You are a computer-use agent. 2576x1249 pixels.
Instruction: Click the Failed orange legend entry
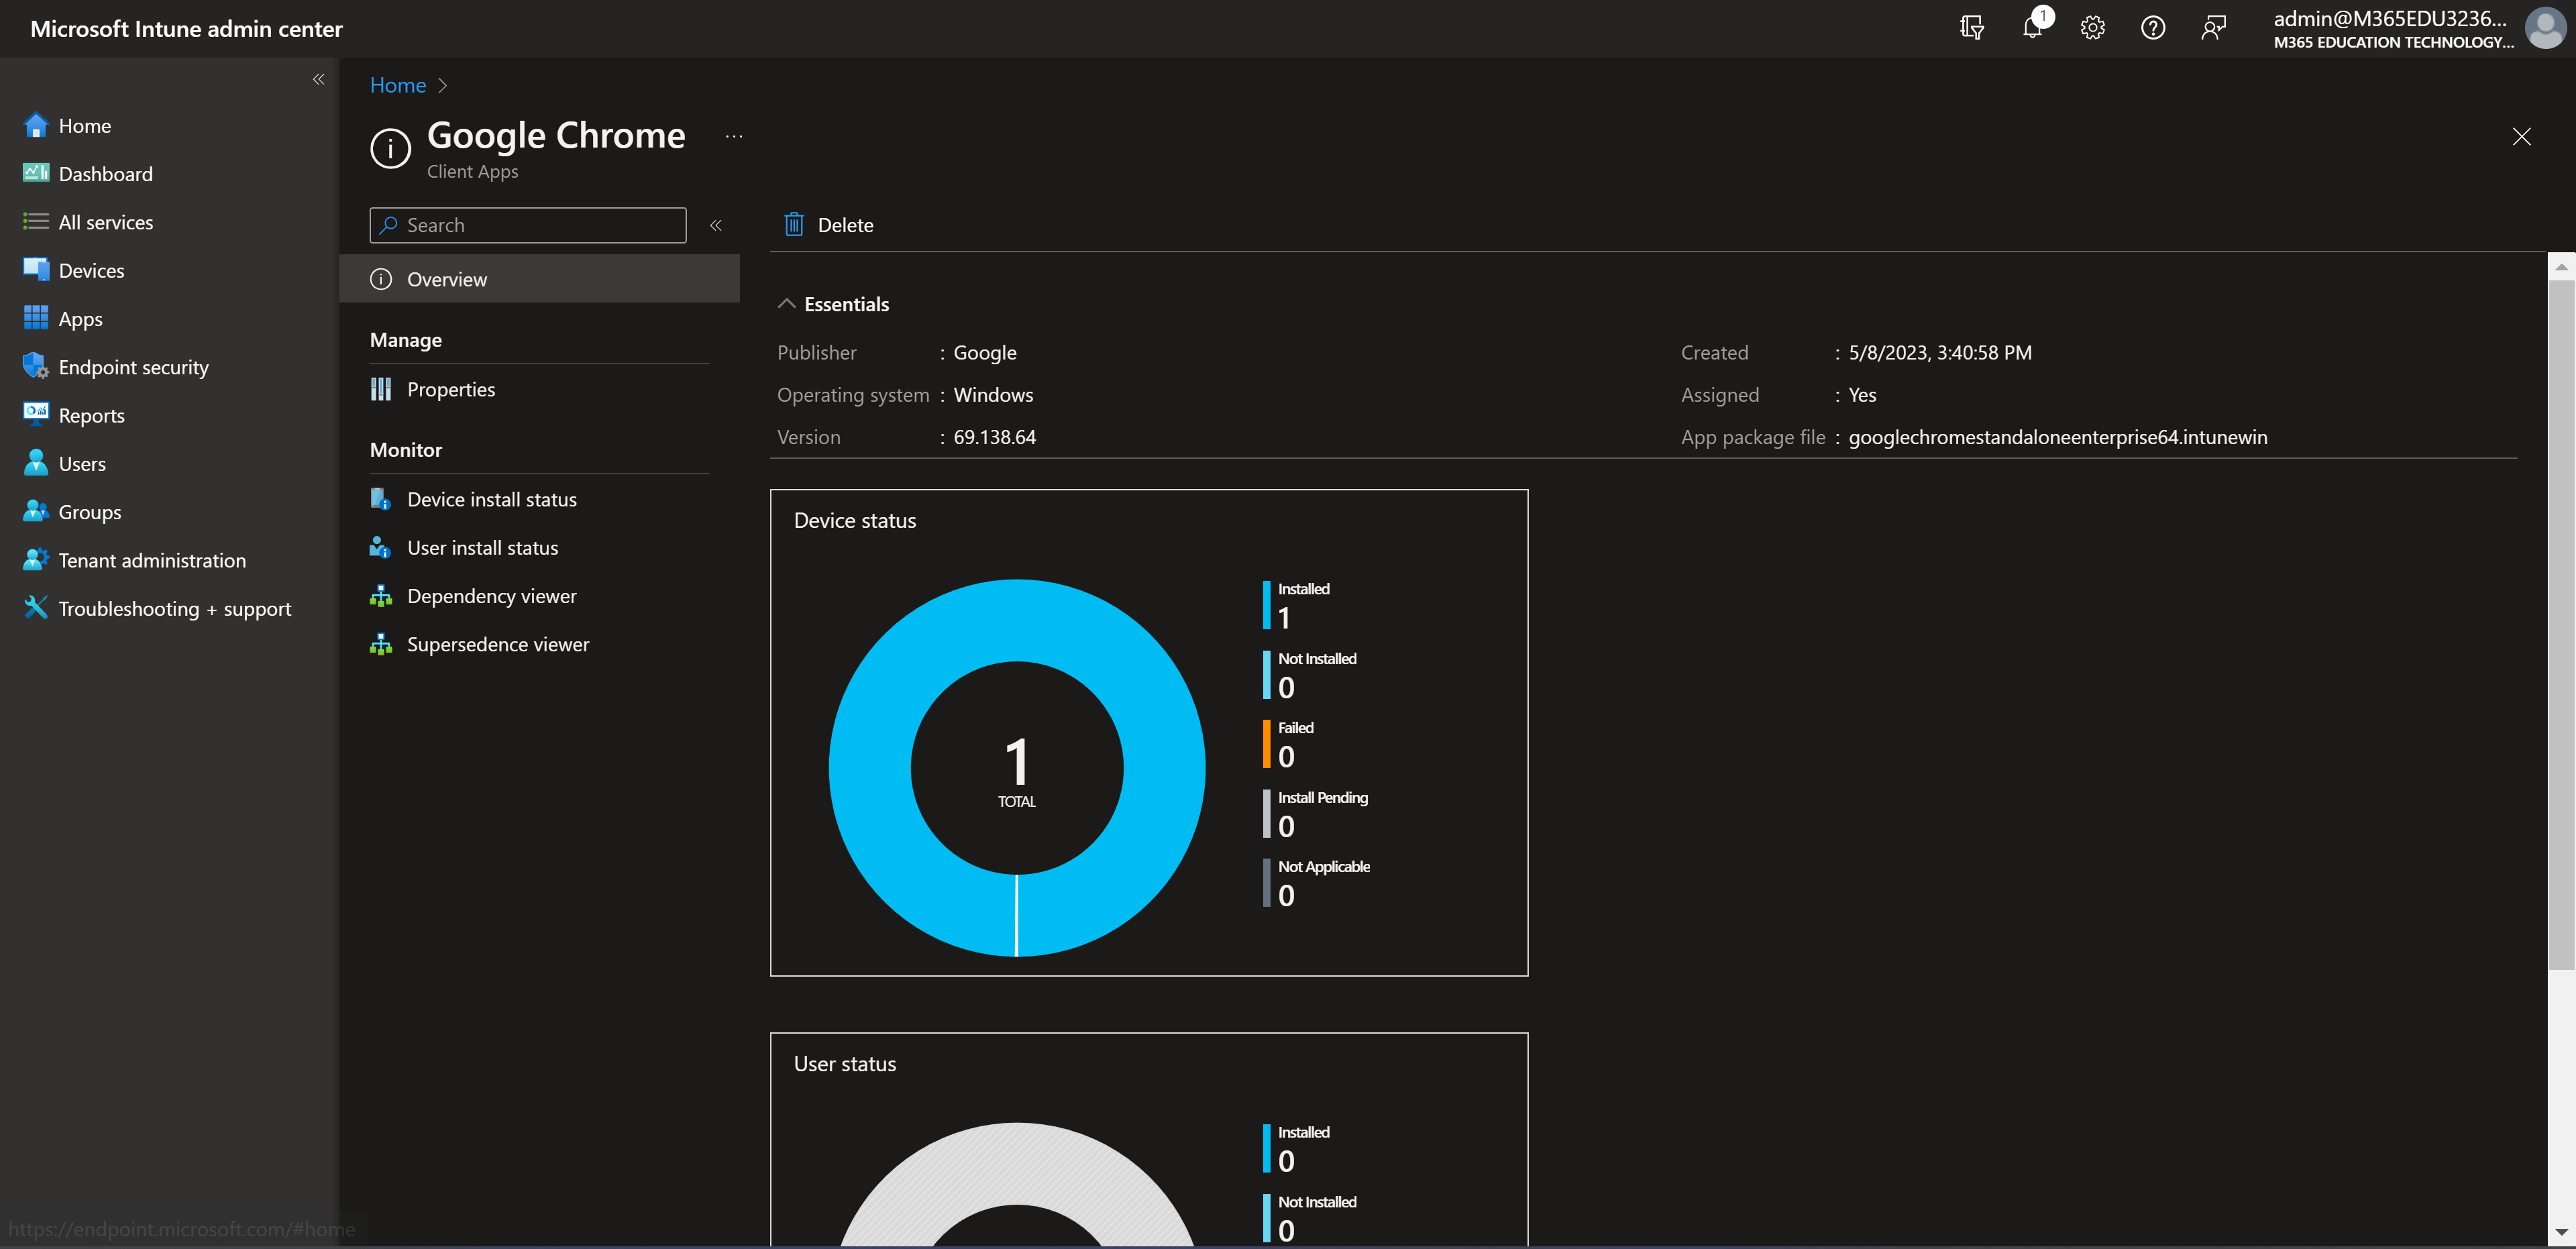coord(1290,744)
